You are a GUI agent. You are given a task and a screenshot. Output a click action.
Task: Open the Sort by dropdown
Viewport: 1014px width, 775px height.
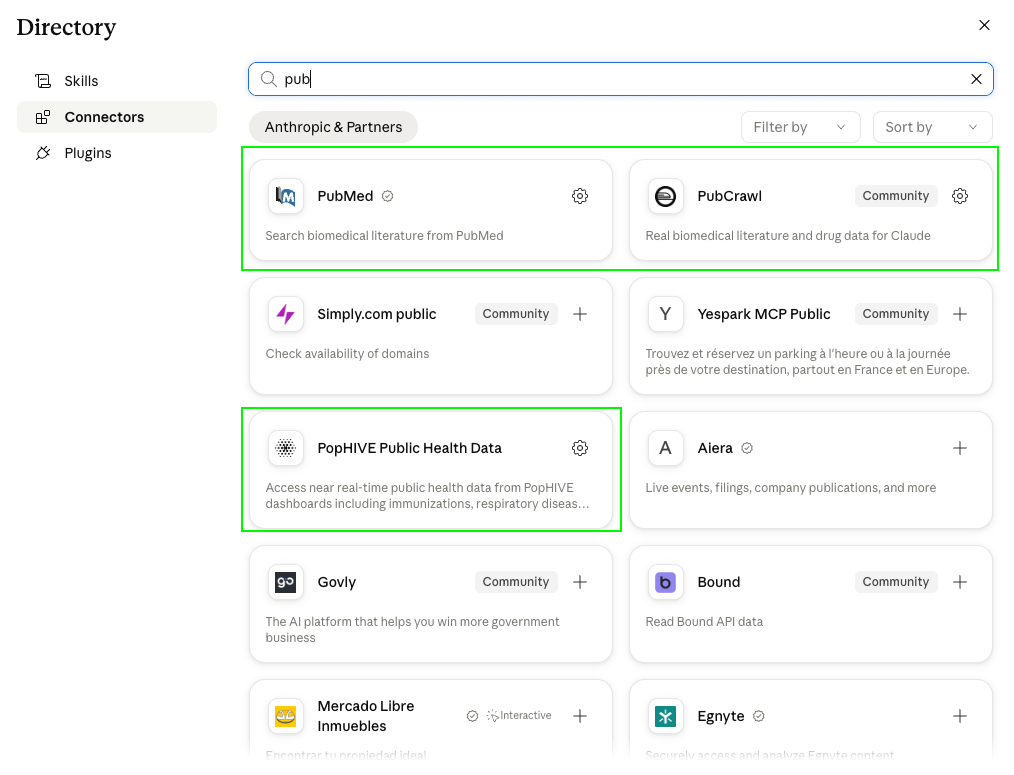point(933,127)
